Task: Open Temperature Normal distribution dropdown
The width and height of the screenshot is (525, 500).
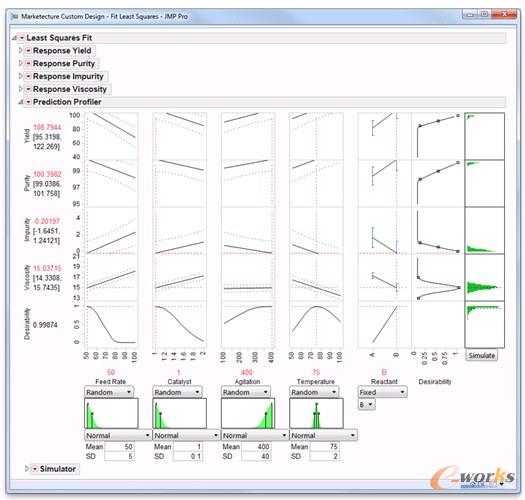Action: tap(323, 435)
